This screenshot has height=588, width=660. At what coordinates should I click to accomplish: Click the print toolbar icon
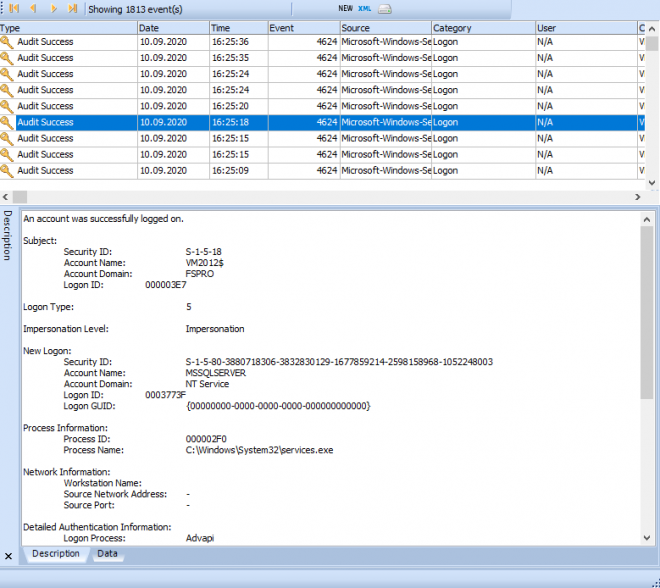[x=385, y=9]
